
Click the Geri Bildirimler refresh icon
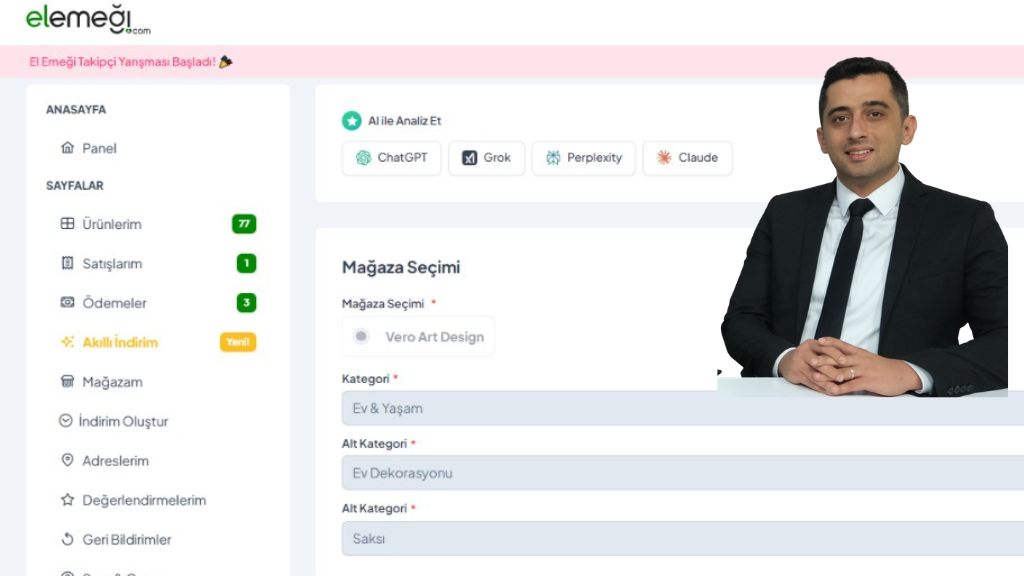tap(67, 539)
